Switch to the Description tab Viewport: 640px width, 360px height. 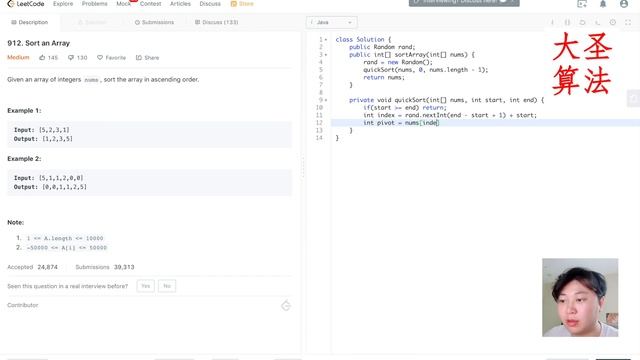29,22
